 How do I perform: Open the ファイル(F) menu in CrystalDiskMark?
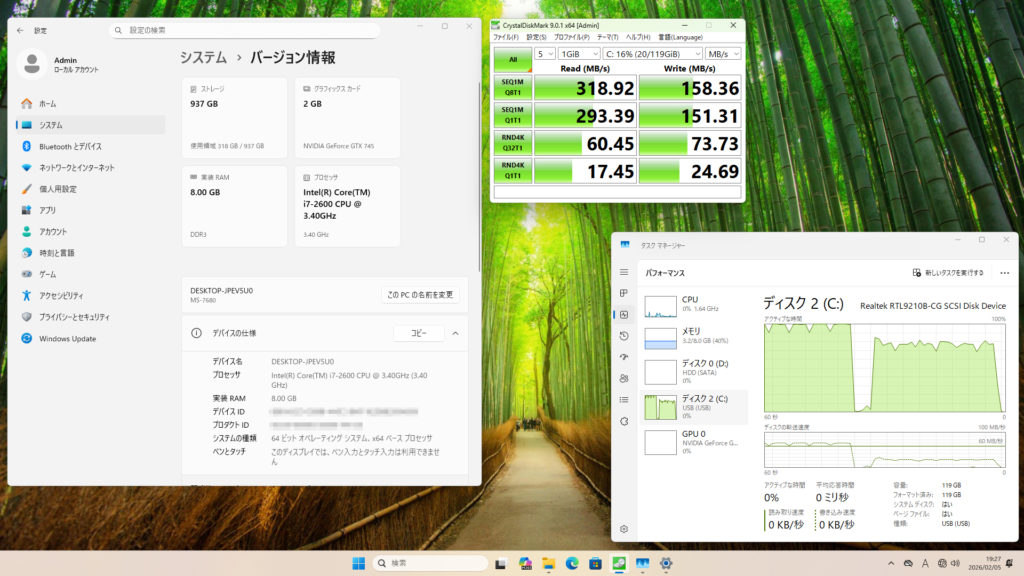click(x=507, y=37)
